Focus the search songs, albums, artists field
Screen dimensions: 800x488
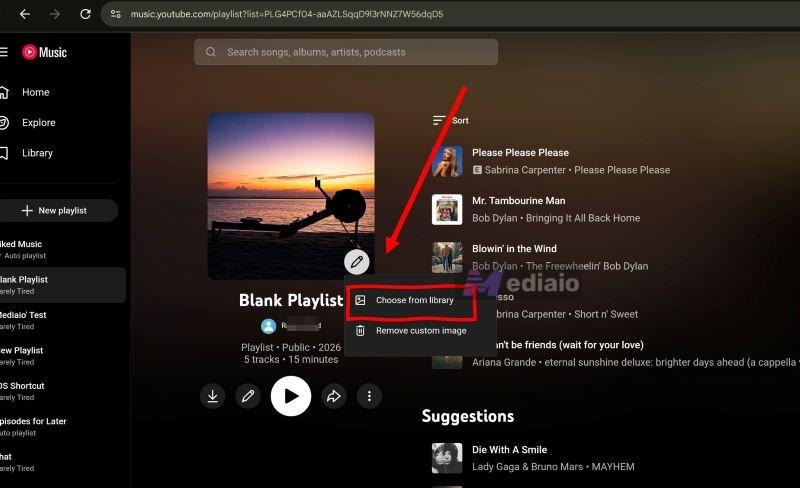point(346,52)
